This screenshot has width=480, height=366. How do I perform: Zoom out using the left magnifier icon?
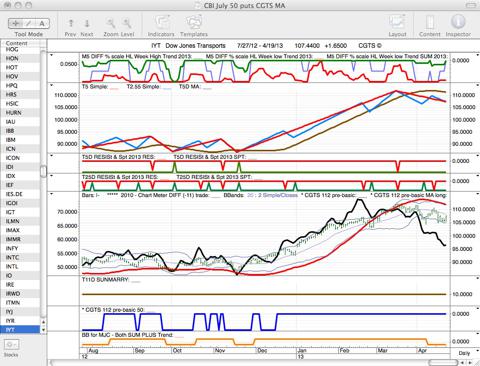(111, 23)
